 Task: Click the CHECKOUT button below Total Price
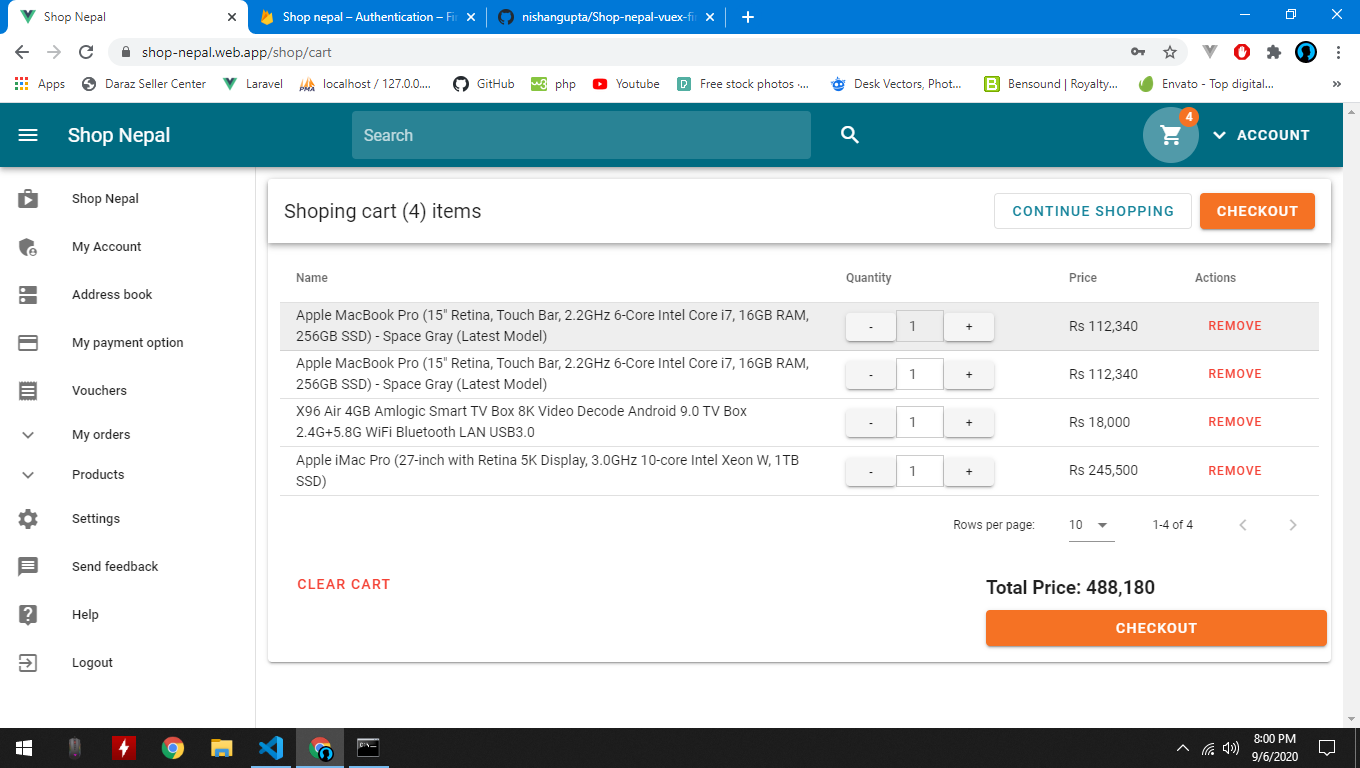tap(1156, 628)
